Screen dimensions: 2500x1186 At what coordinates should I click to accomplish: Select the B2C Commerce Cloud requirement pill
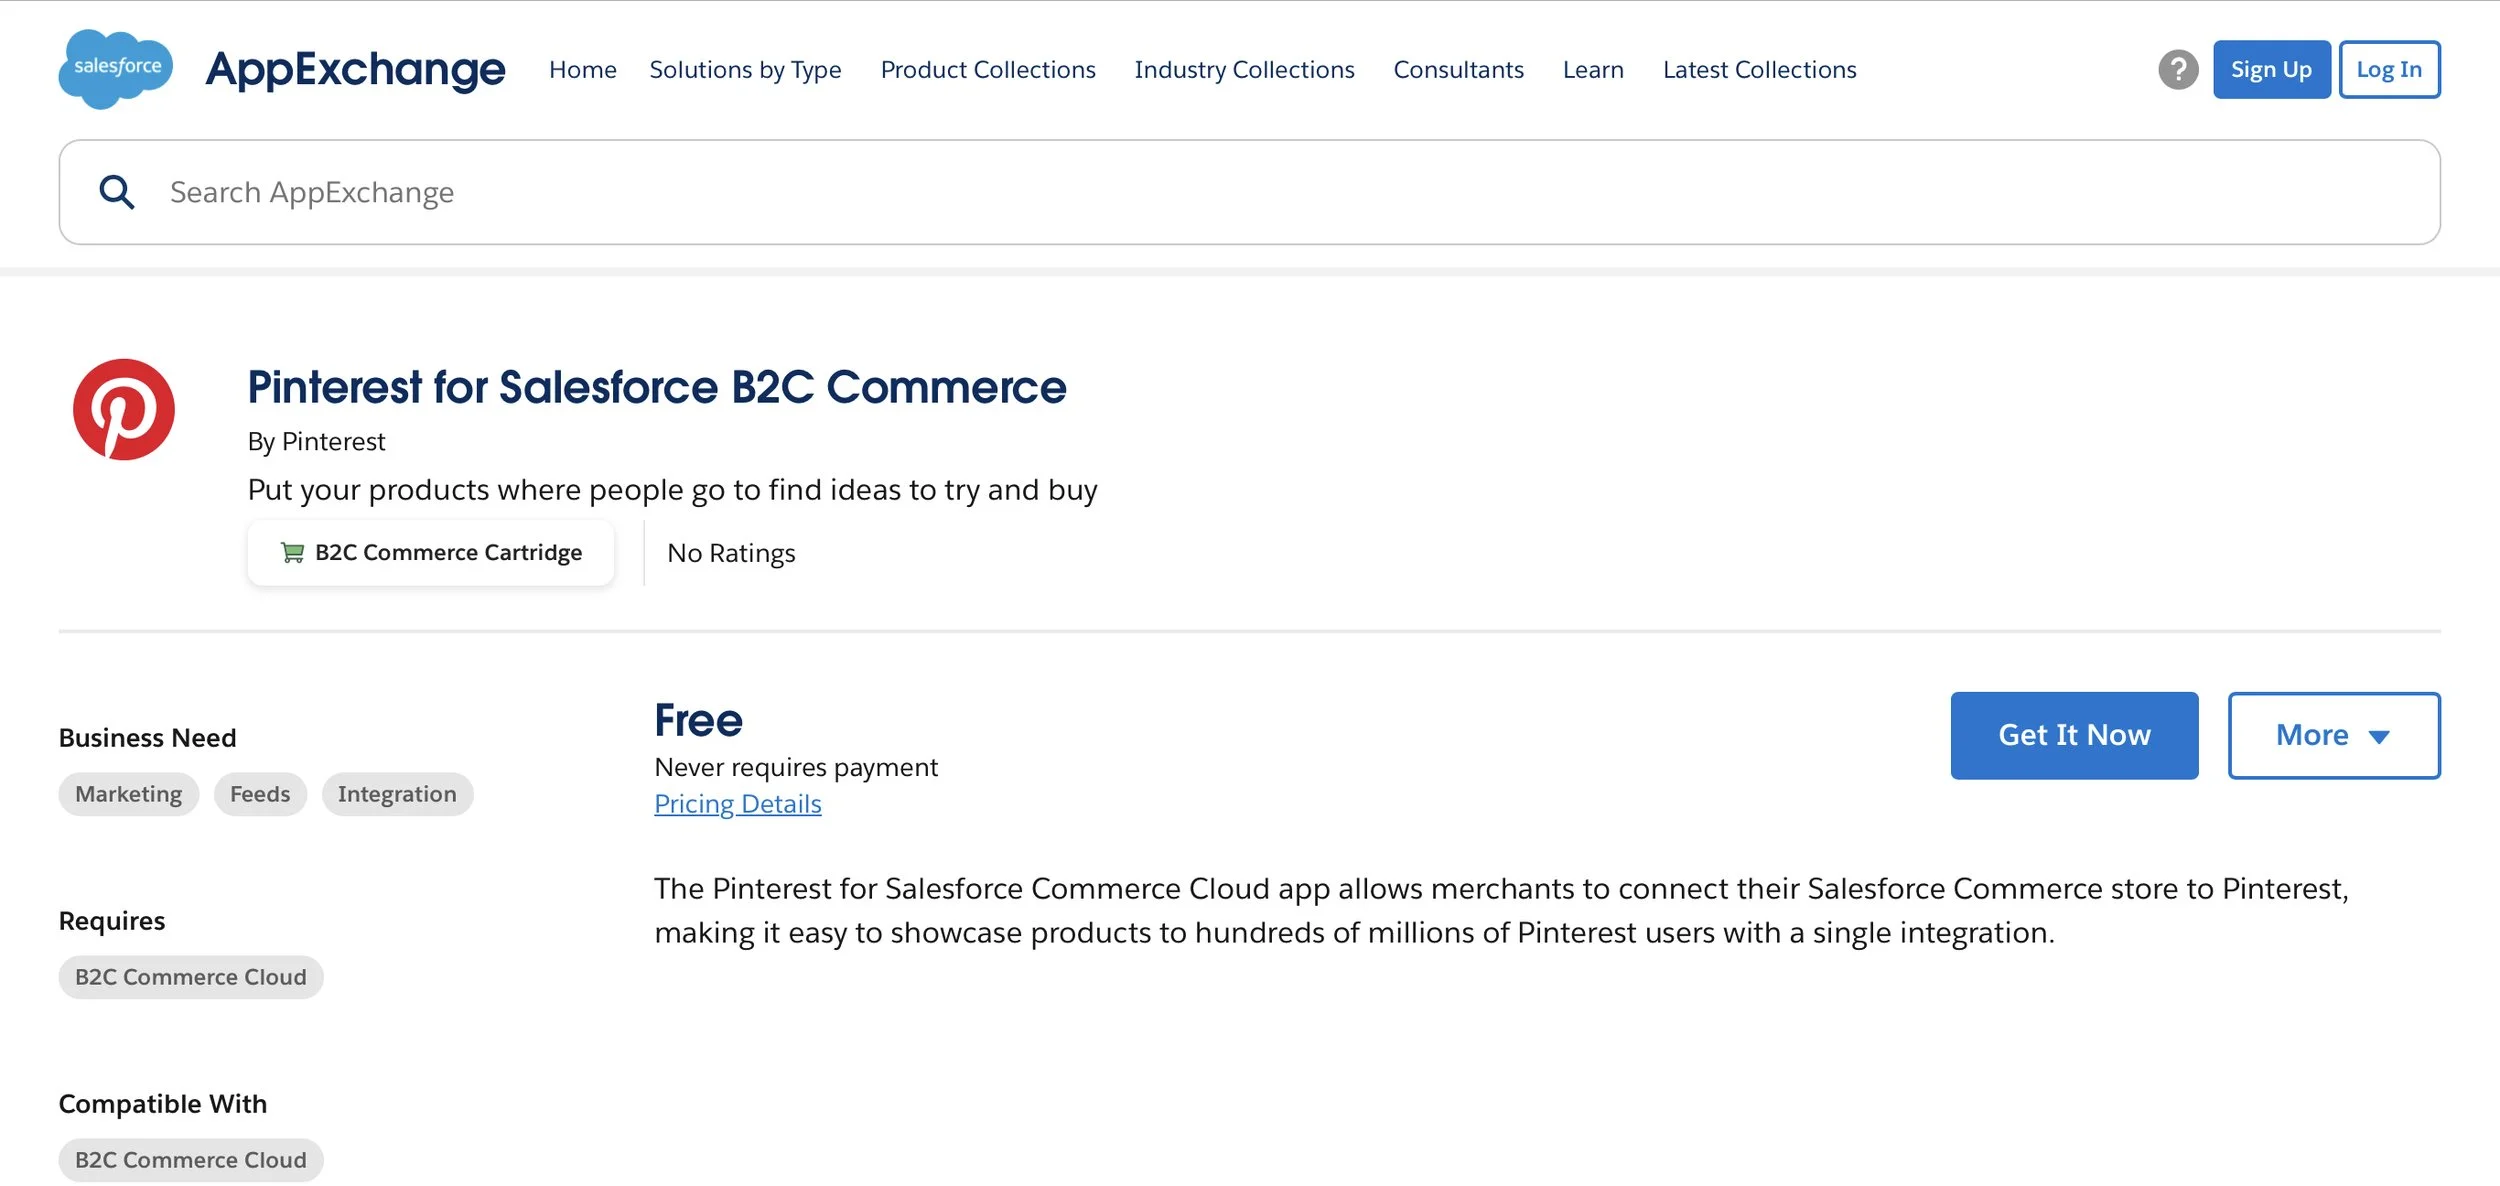(191, 976)
